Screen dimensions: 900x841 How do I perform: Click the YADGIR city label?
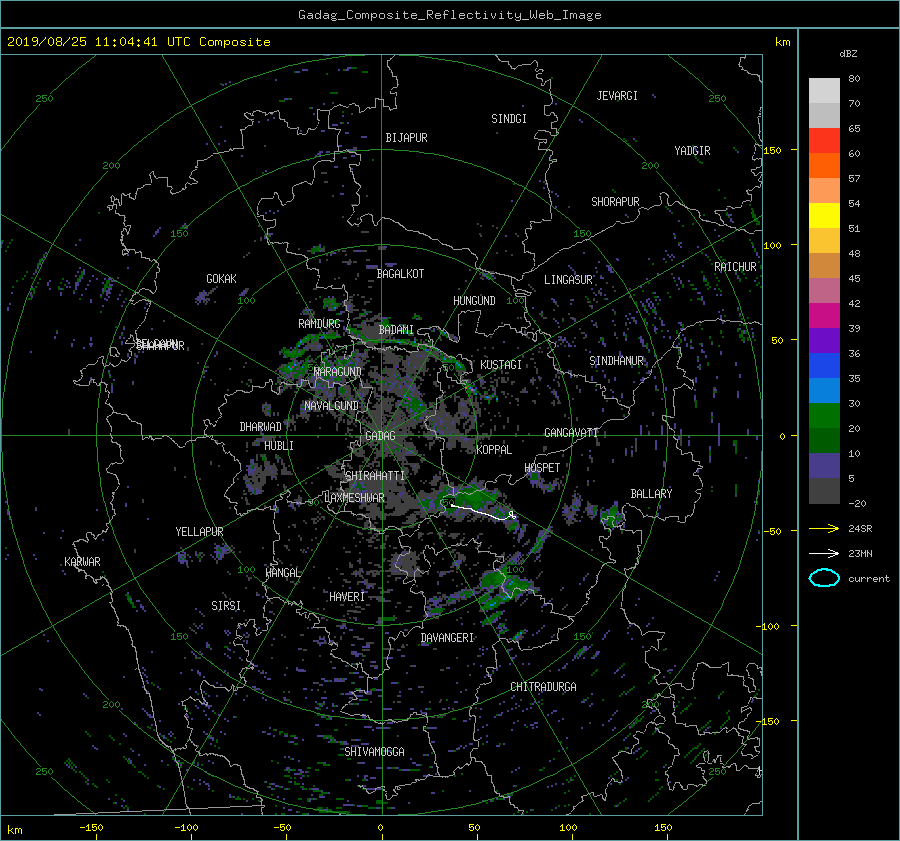click(692, 151)
